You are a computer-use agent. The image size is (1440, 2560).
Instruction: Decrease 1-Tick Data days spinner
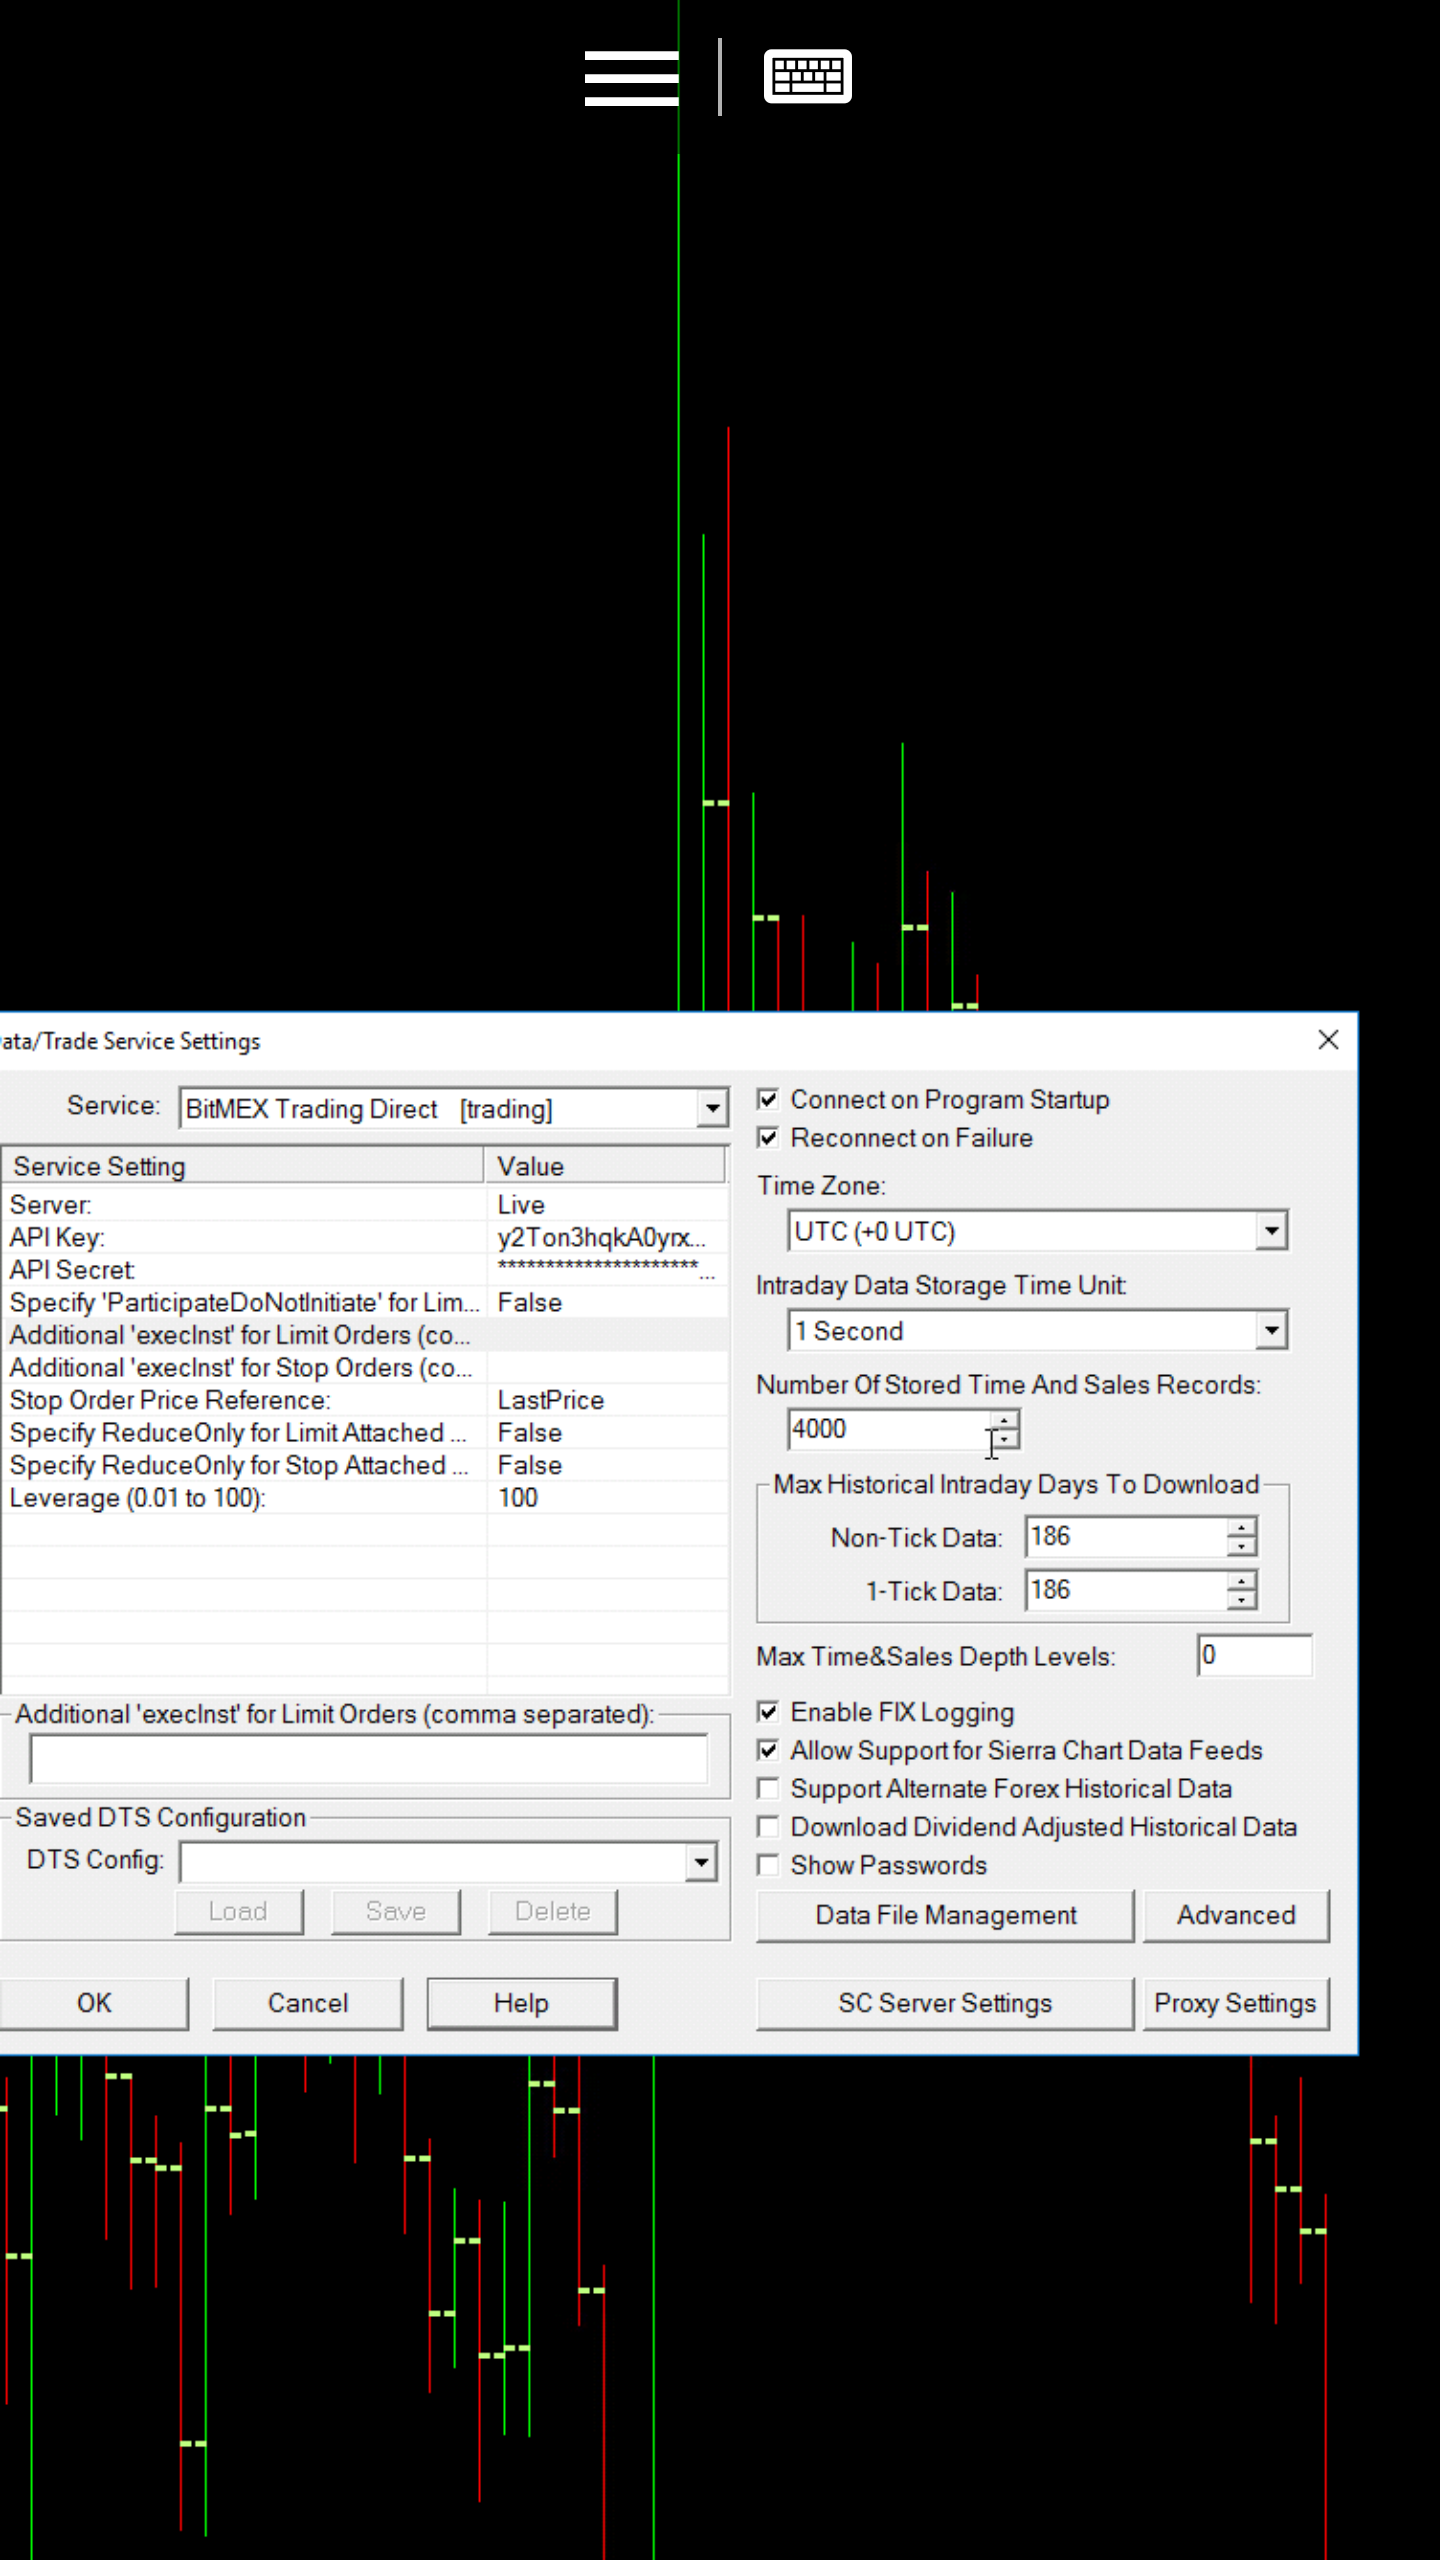(1241, 1599)
